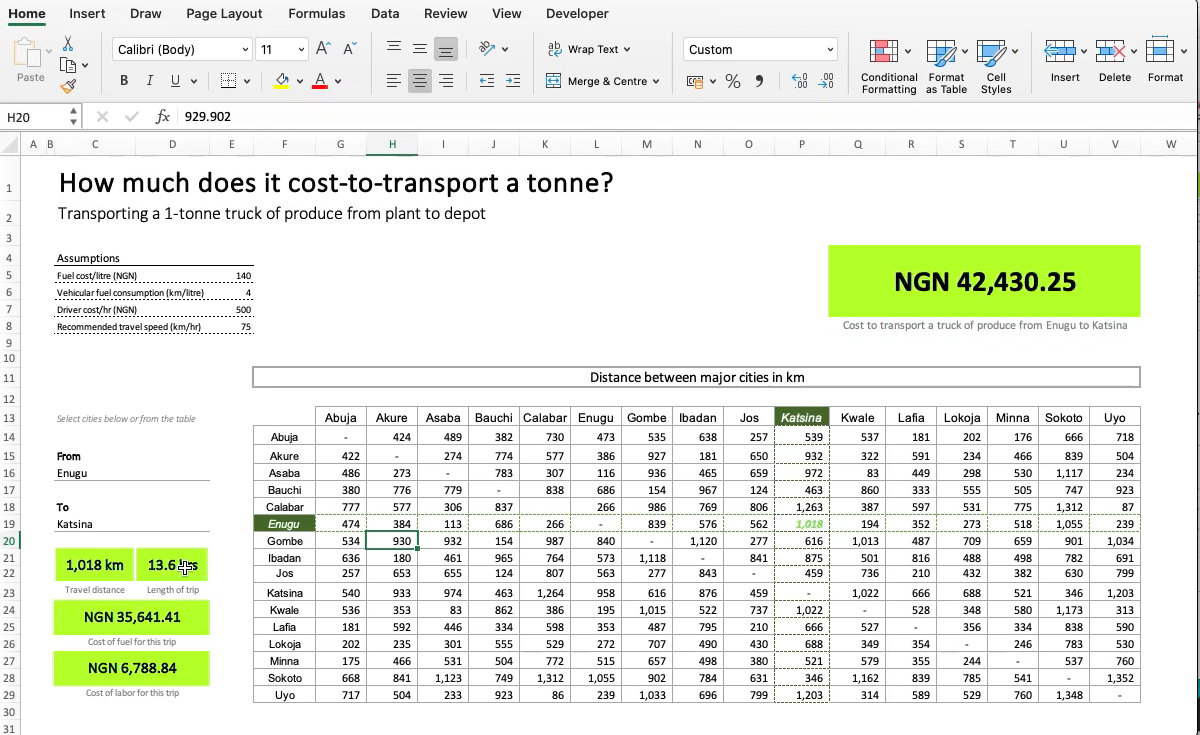Expand underline style options arrow

tap(193, 81)
